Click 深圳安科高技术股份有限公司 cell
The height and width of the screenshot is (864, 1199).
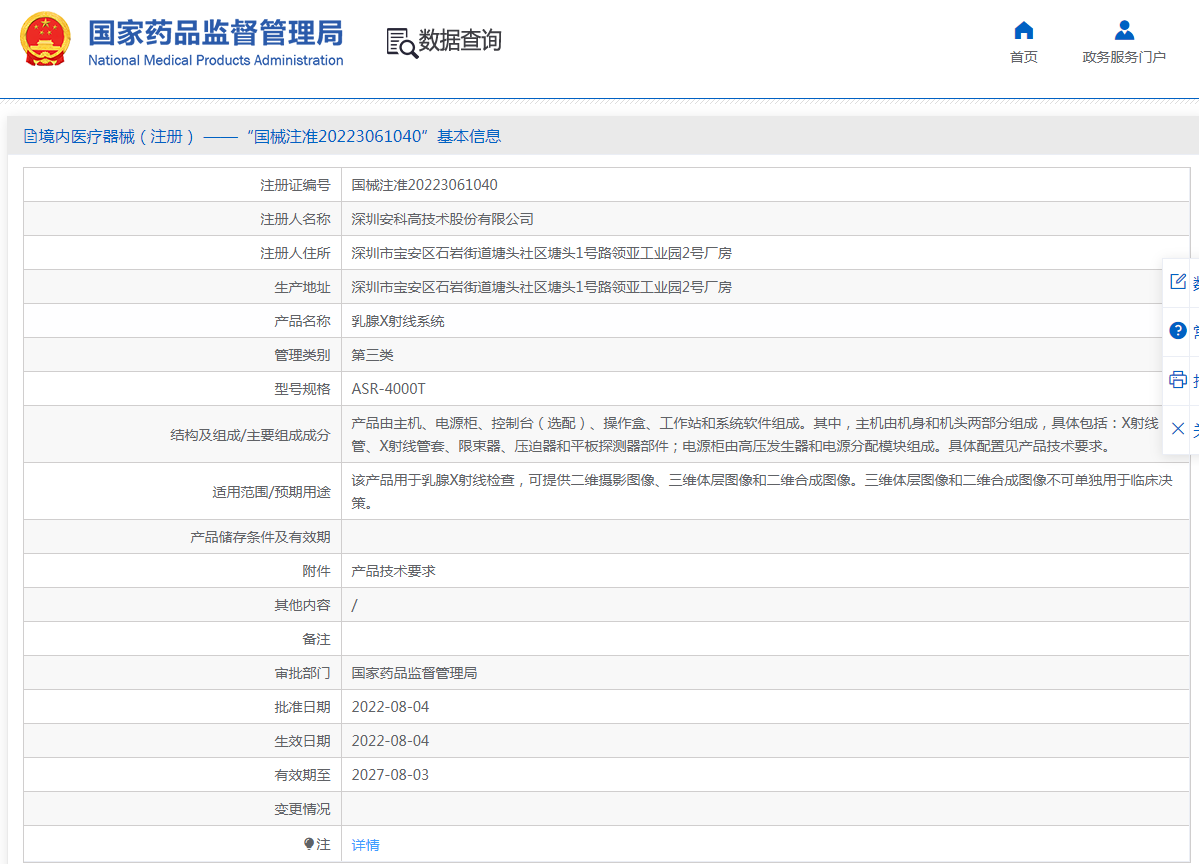pyautogui.click(x=443, y=219)
